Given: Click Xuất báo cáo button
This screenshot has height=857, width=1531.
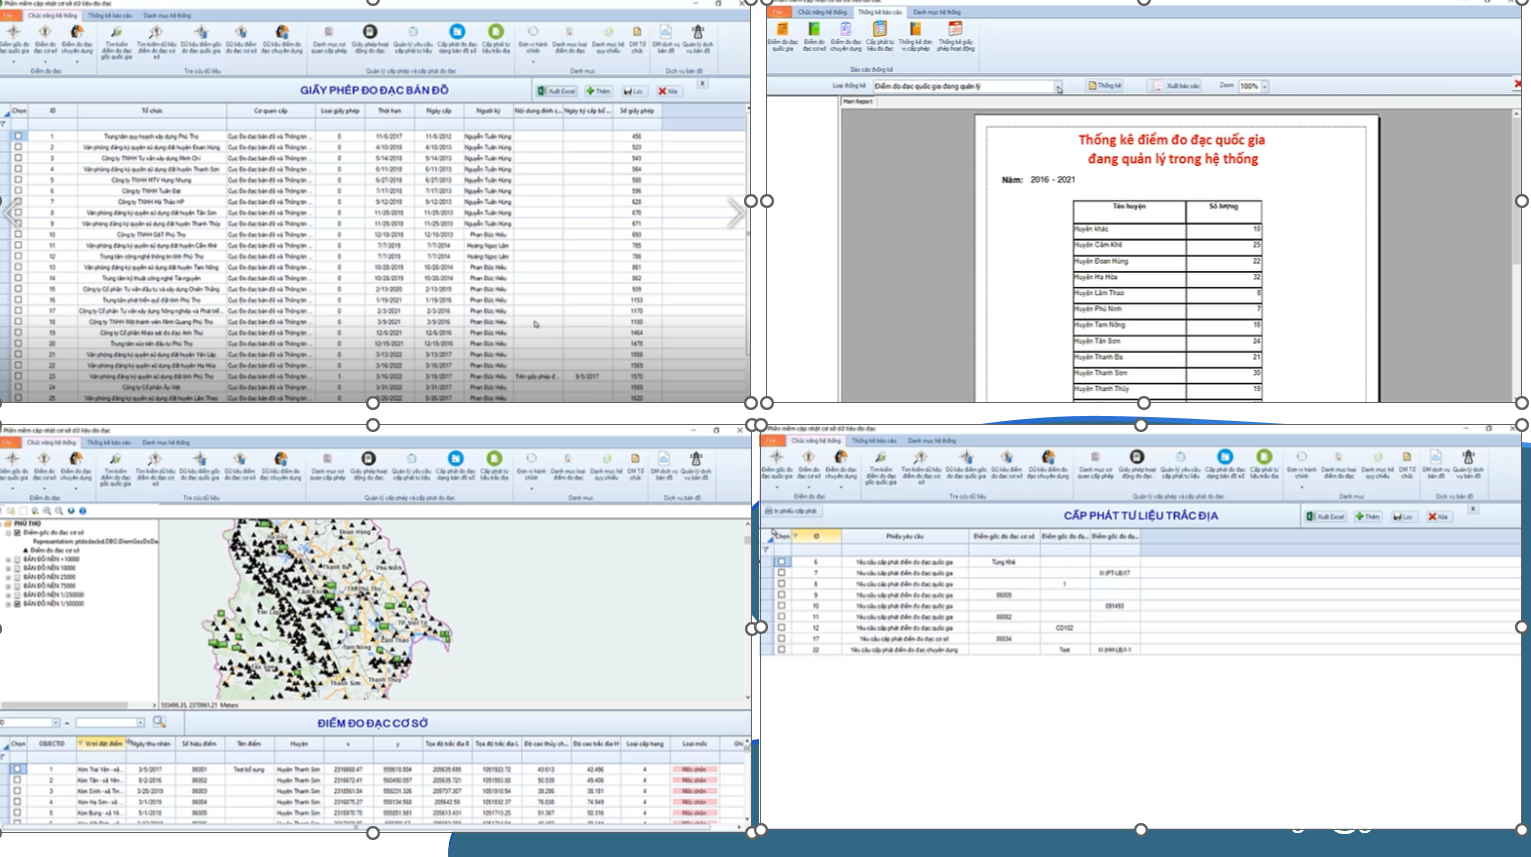Looking at the screenshot, I should [x=1176, y=86].
